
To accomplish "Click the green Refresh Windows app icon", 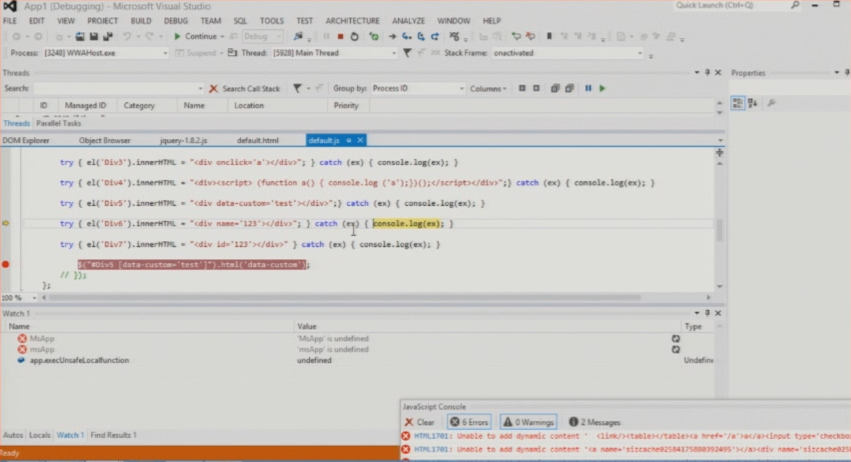I will coord(373,36).
